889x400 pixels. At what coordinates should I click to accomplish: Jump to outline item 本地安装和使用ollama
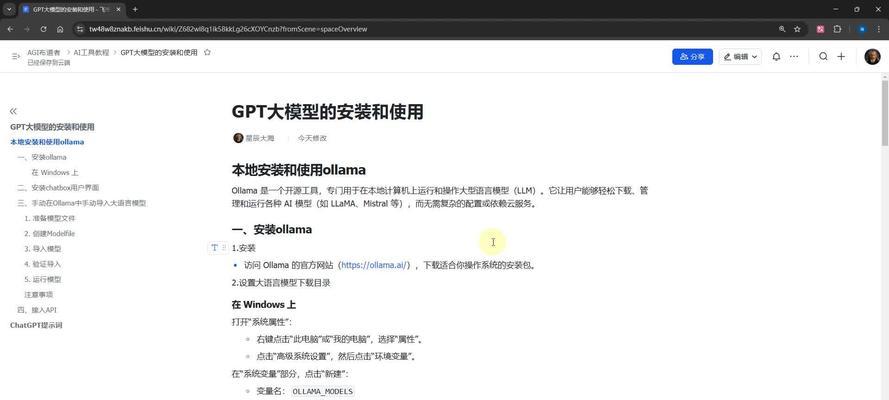click(x=47, y=142)
